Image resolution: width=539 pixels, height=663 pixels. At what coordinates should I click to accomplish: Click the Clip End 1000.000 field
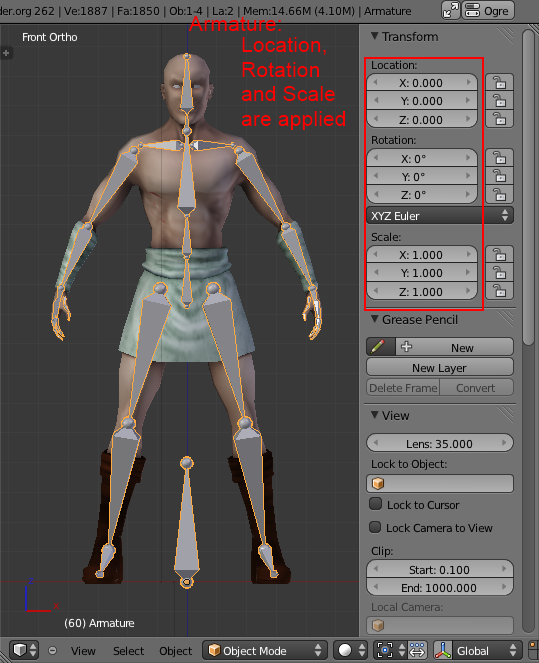tap(440, 588)
